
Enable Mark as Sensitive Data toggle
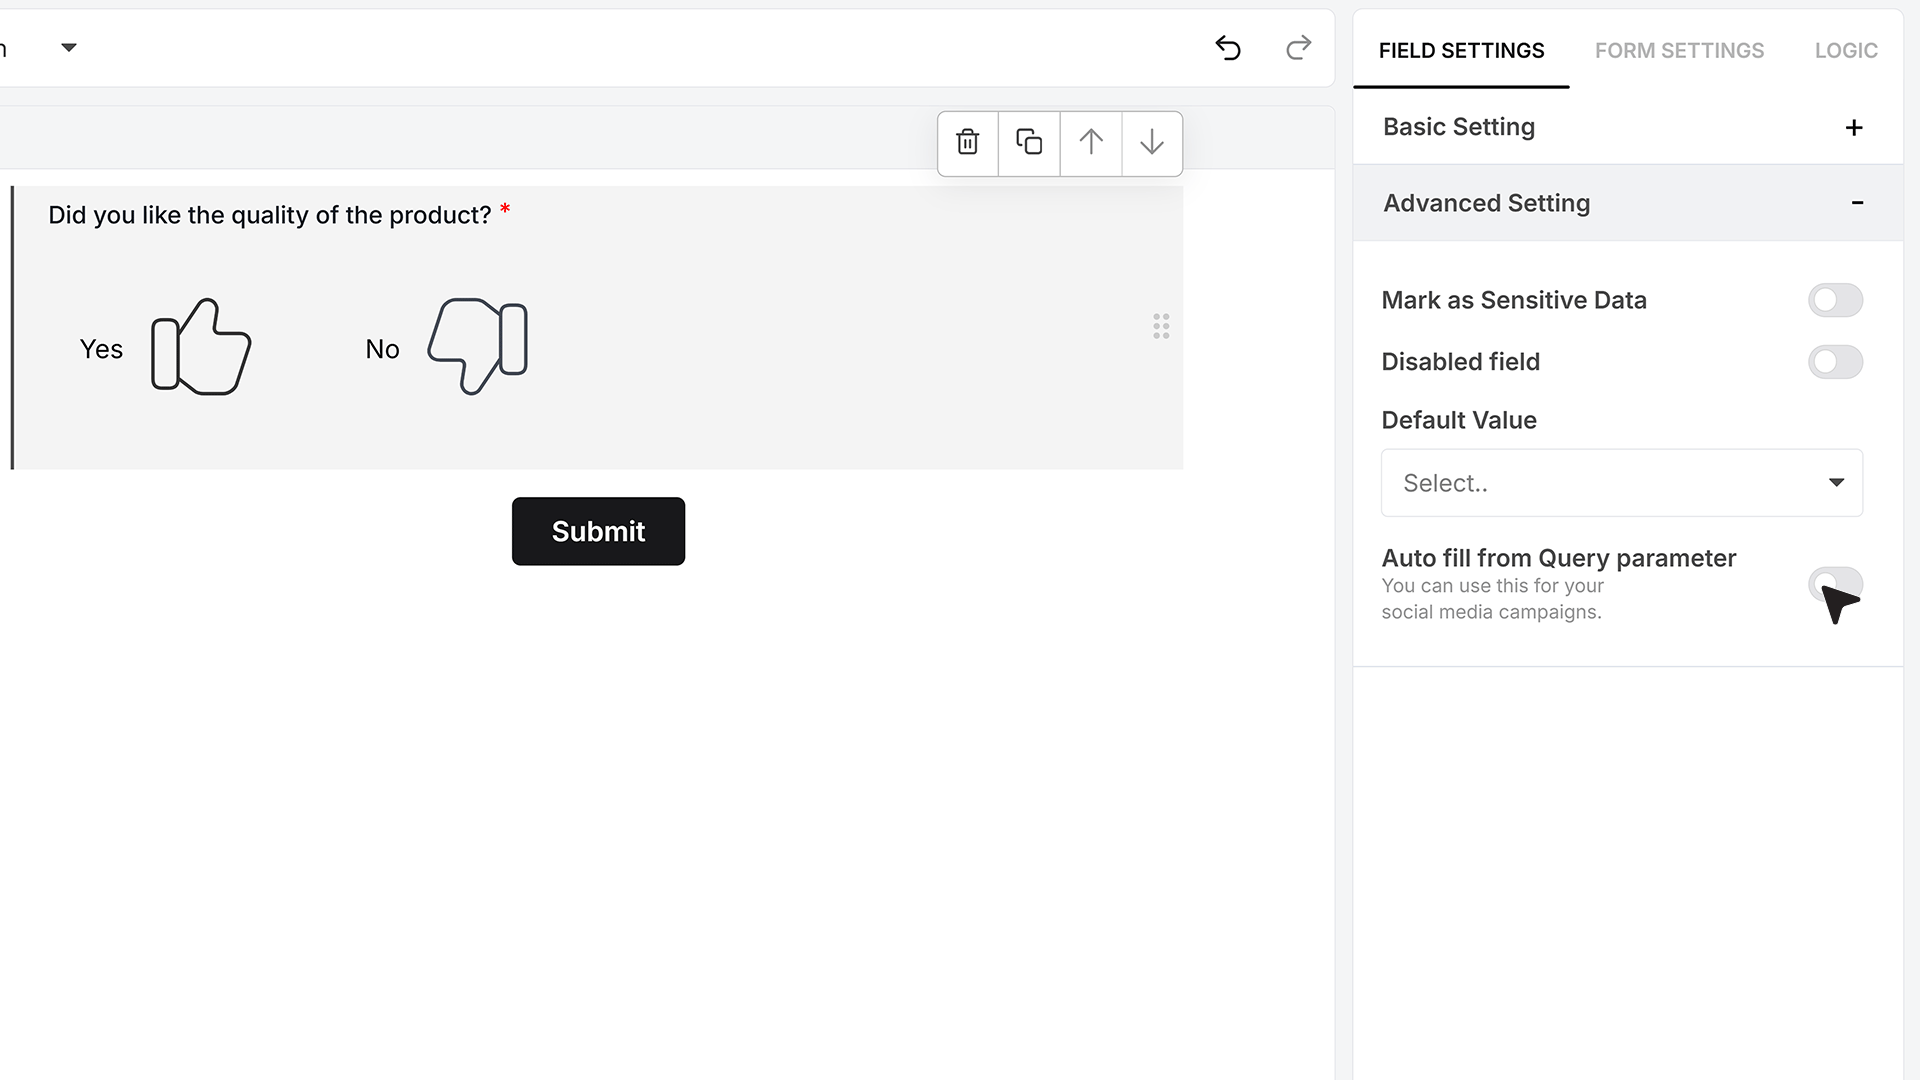coord(1835,300)
